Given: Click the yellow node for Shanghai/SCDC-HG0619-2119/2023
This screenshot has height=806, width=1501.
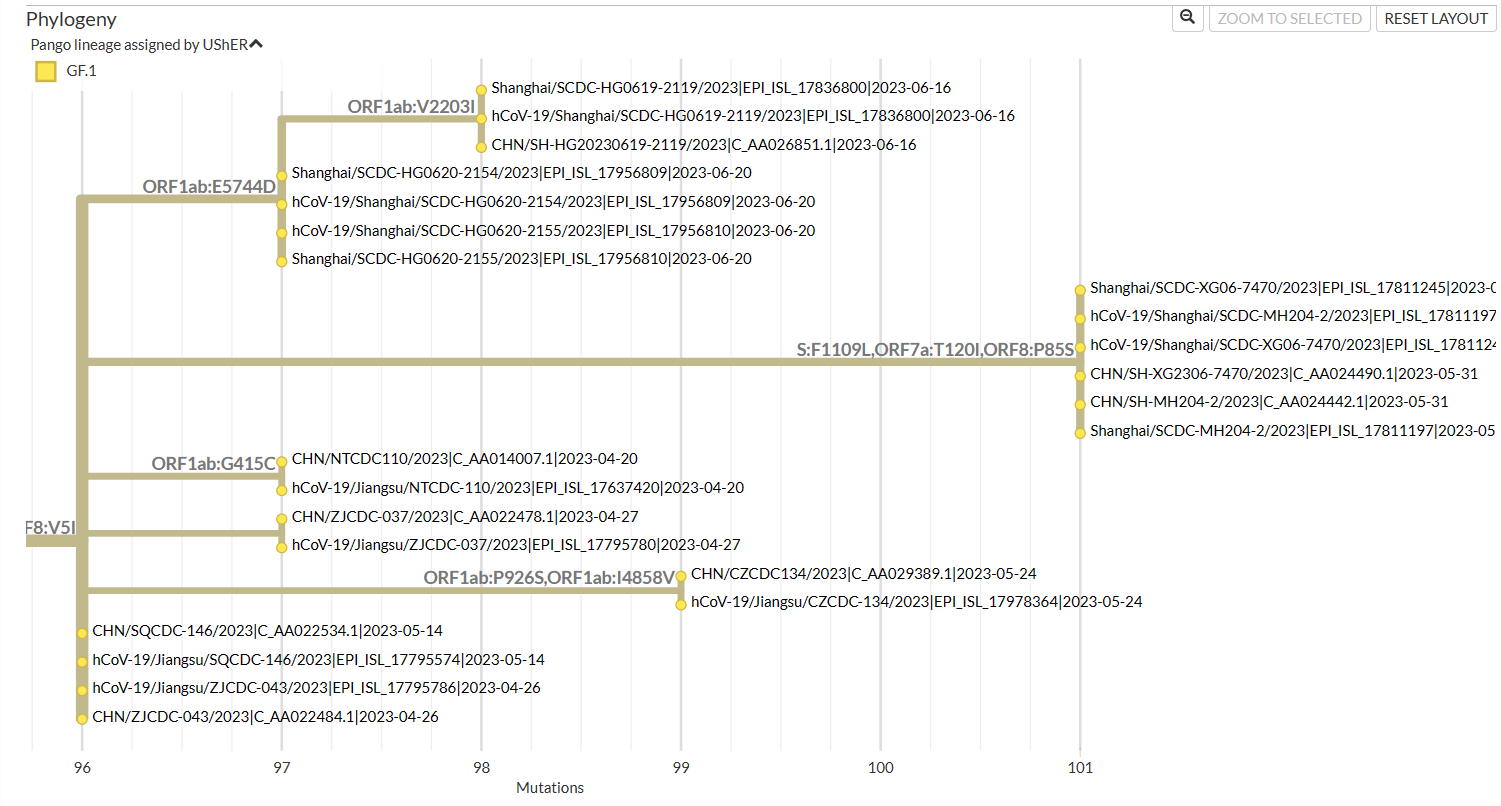Looking at the screenshot, I should [x=481, y=90].
